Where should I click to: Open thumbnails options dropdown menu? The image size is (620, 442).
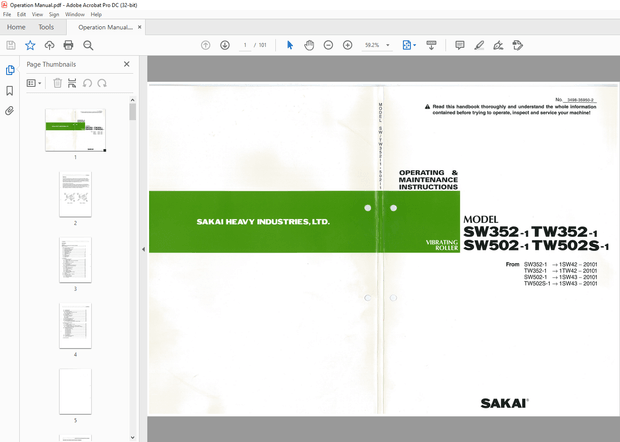34,83
